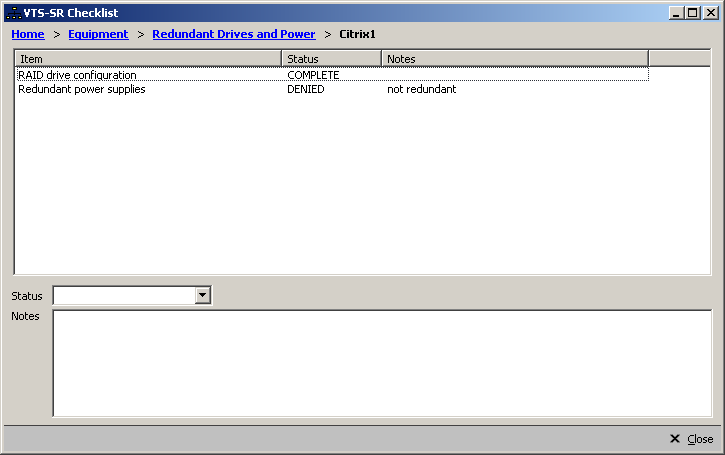Click inside the Status combo box field
The image size is (725, 455).
pos(123,295)
